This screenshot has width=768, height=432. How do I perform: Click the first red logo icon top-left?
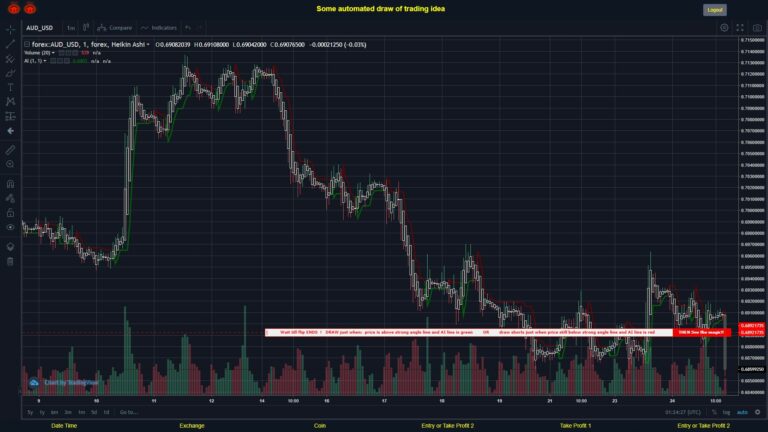pyautogui.click(x=14, y=8)
